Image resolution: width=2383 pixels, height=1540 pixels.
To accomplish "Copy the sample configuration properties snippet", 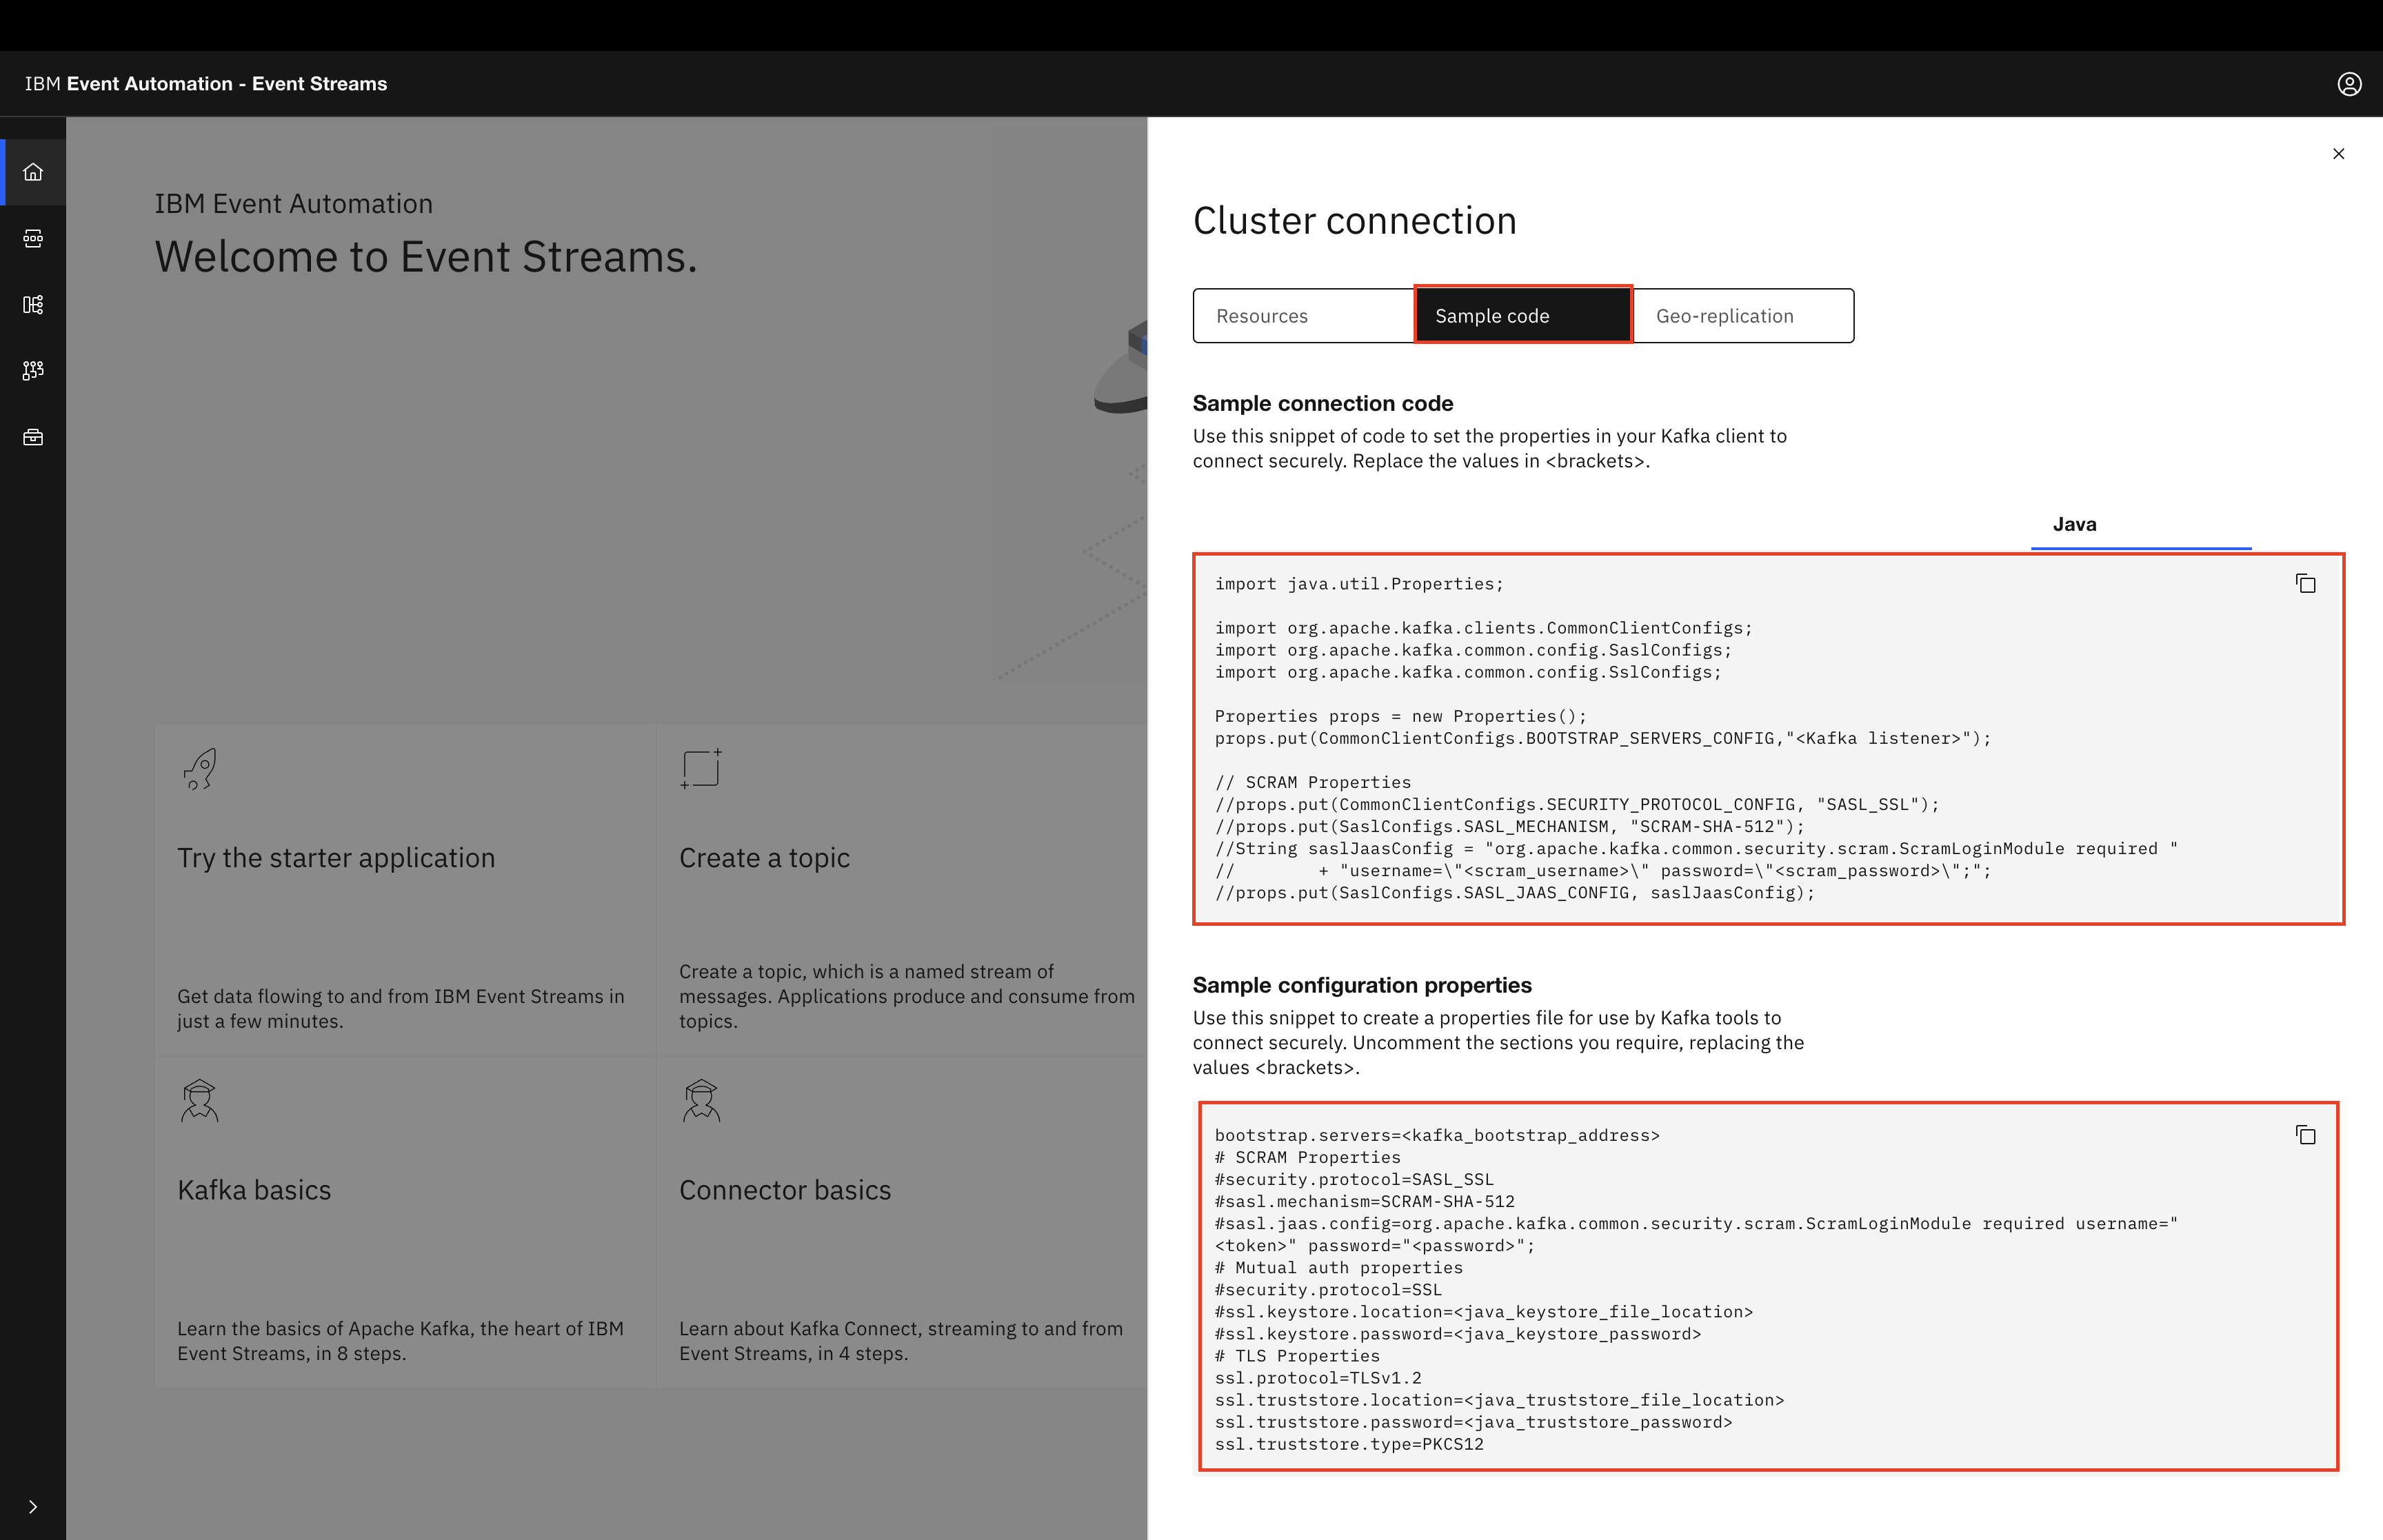I will 2305,1135.
